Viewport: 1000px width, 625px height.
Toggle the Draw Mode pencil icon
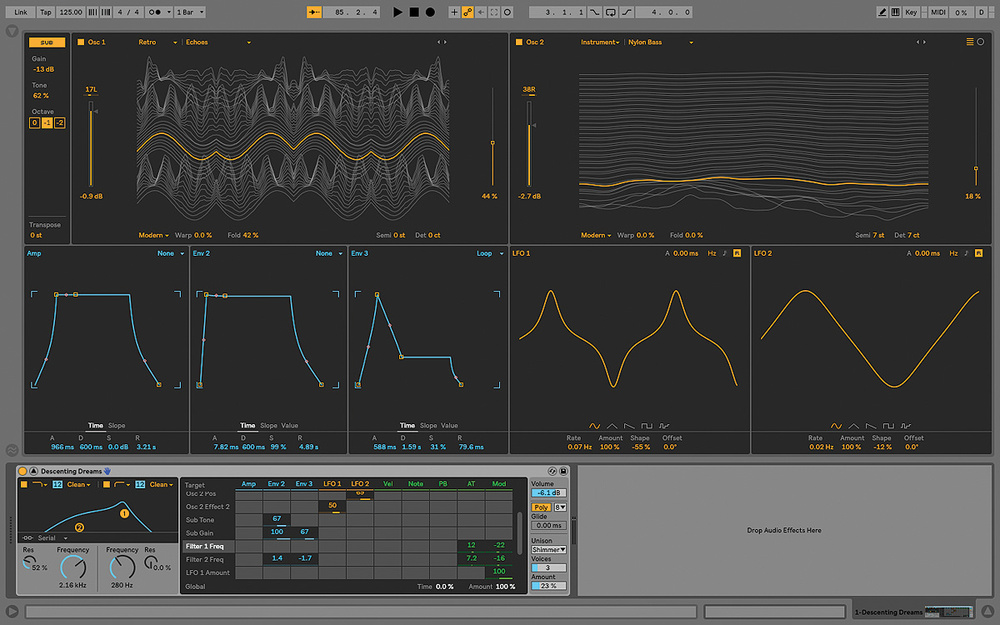[x=882, y=12]
